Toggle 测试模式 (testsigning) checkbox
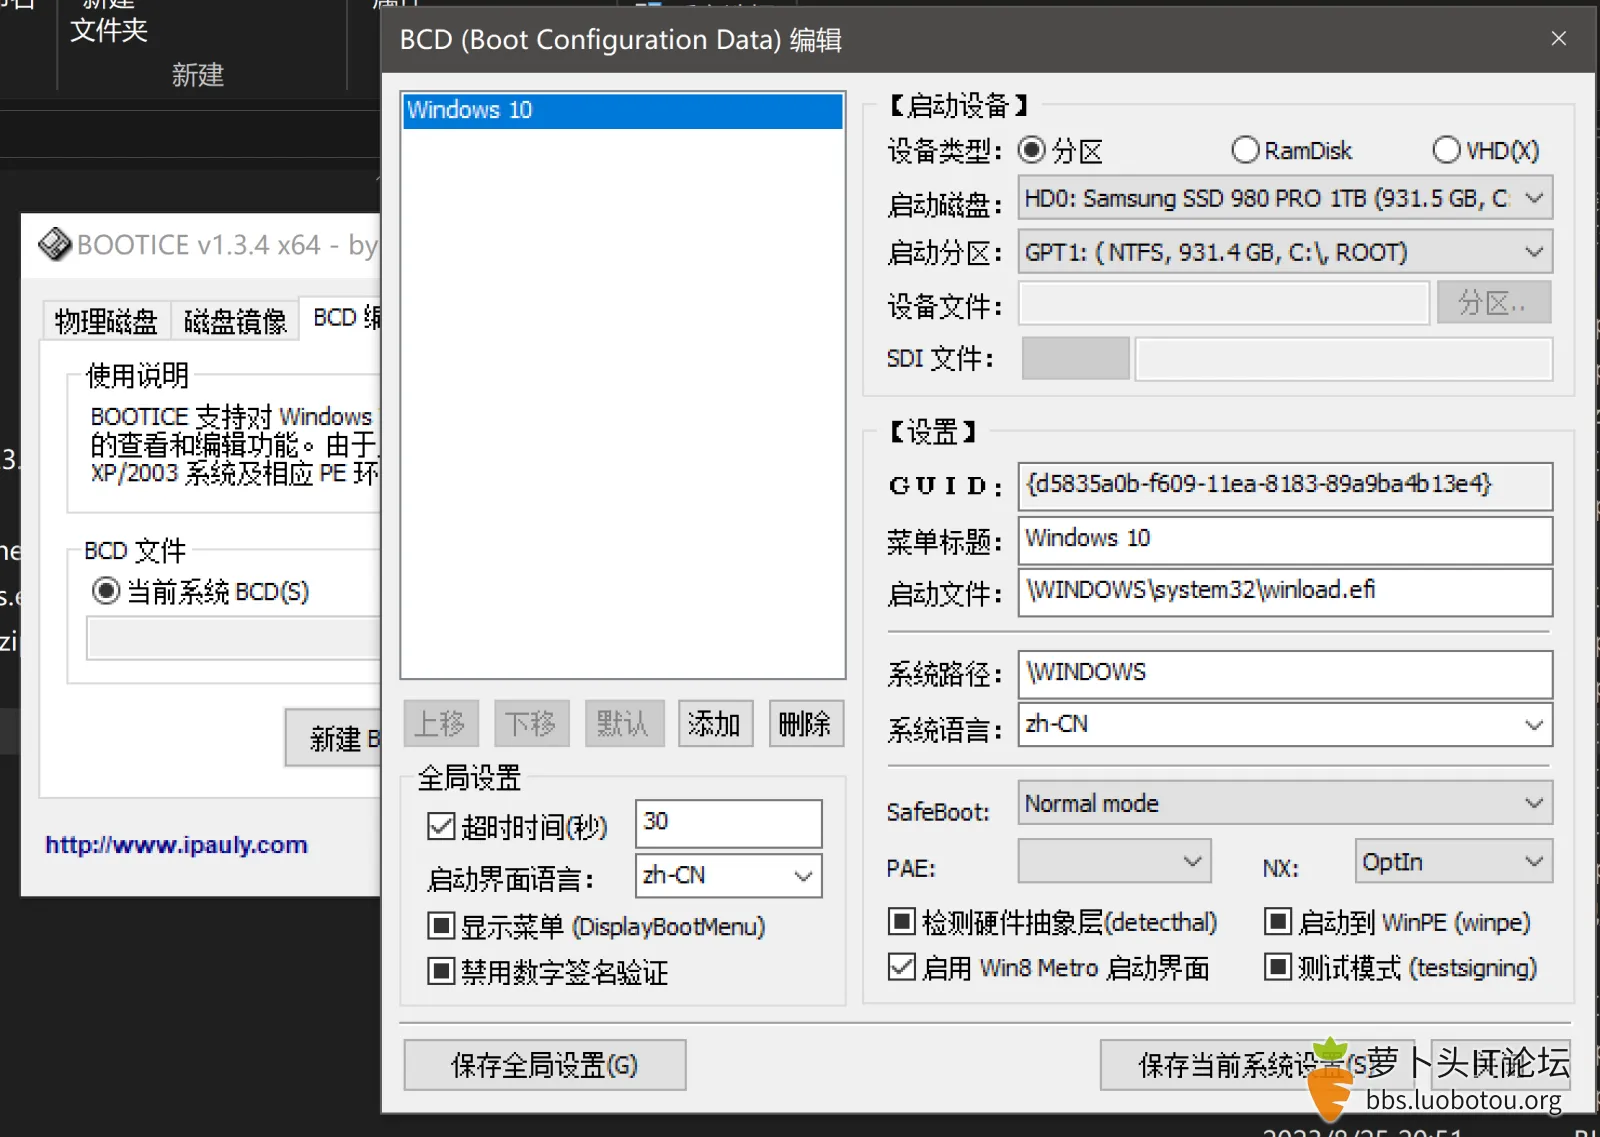1600x1137 pixels. (x=1277, y=967)
